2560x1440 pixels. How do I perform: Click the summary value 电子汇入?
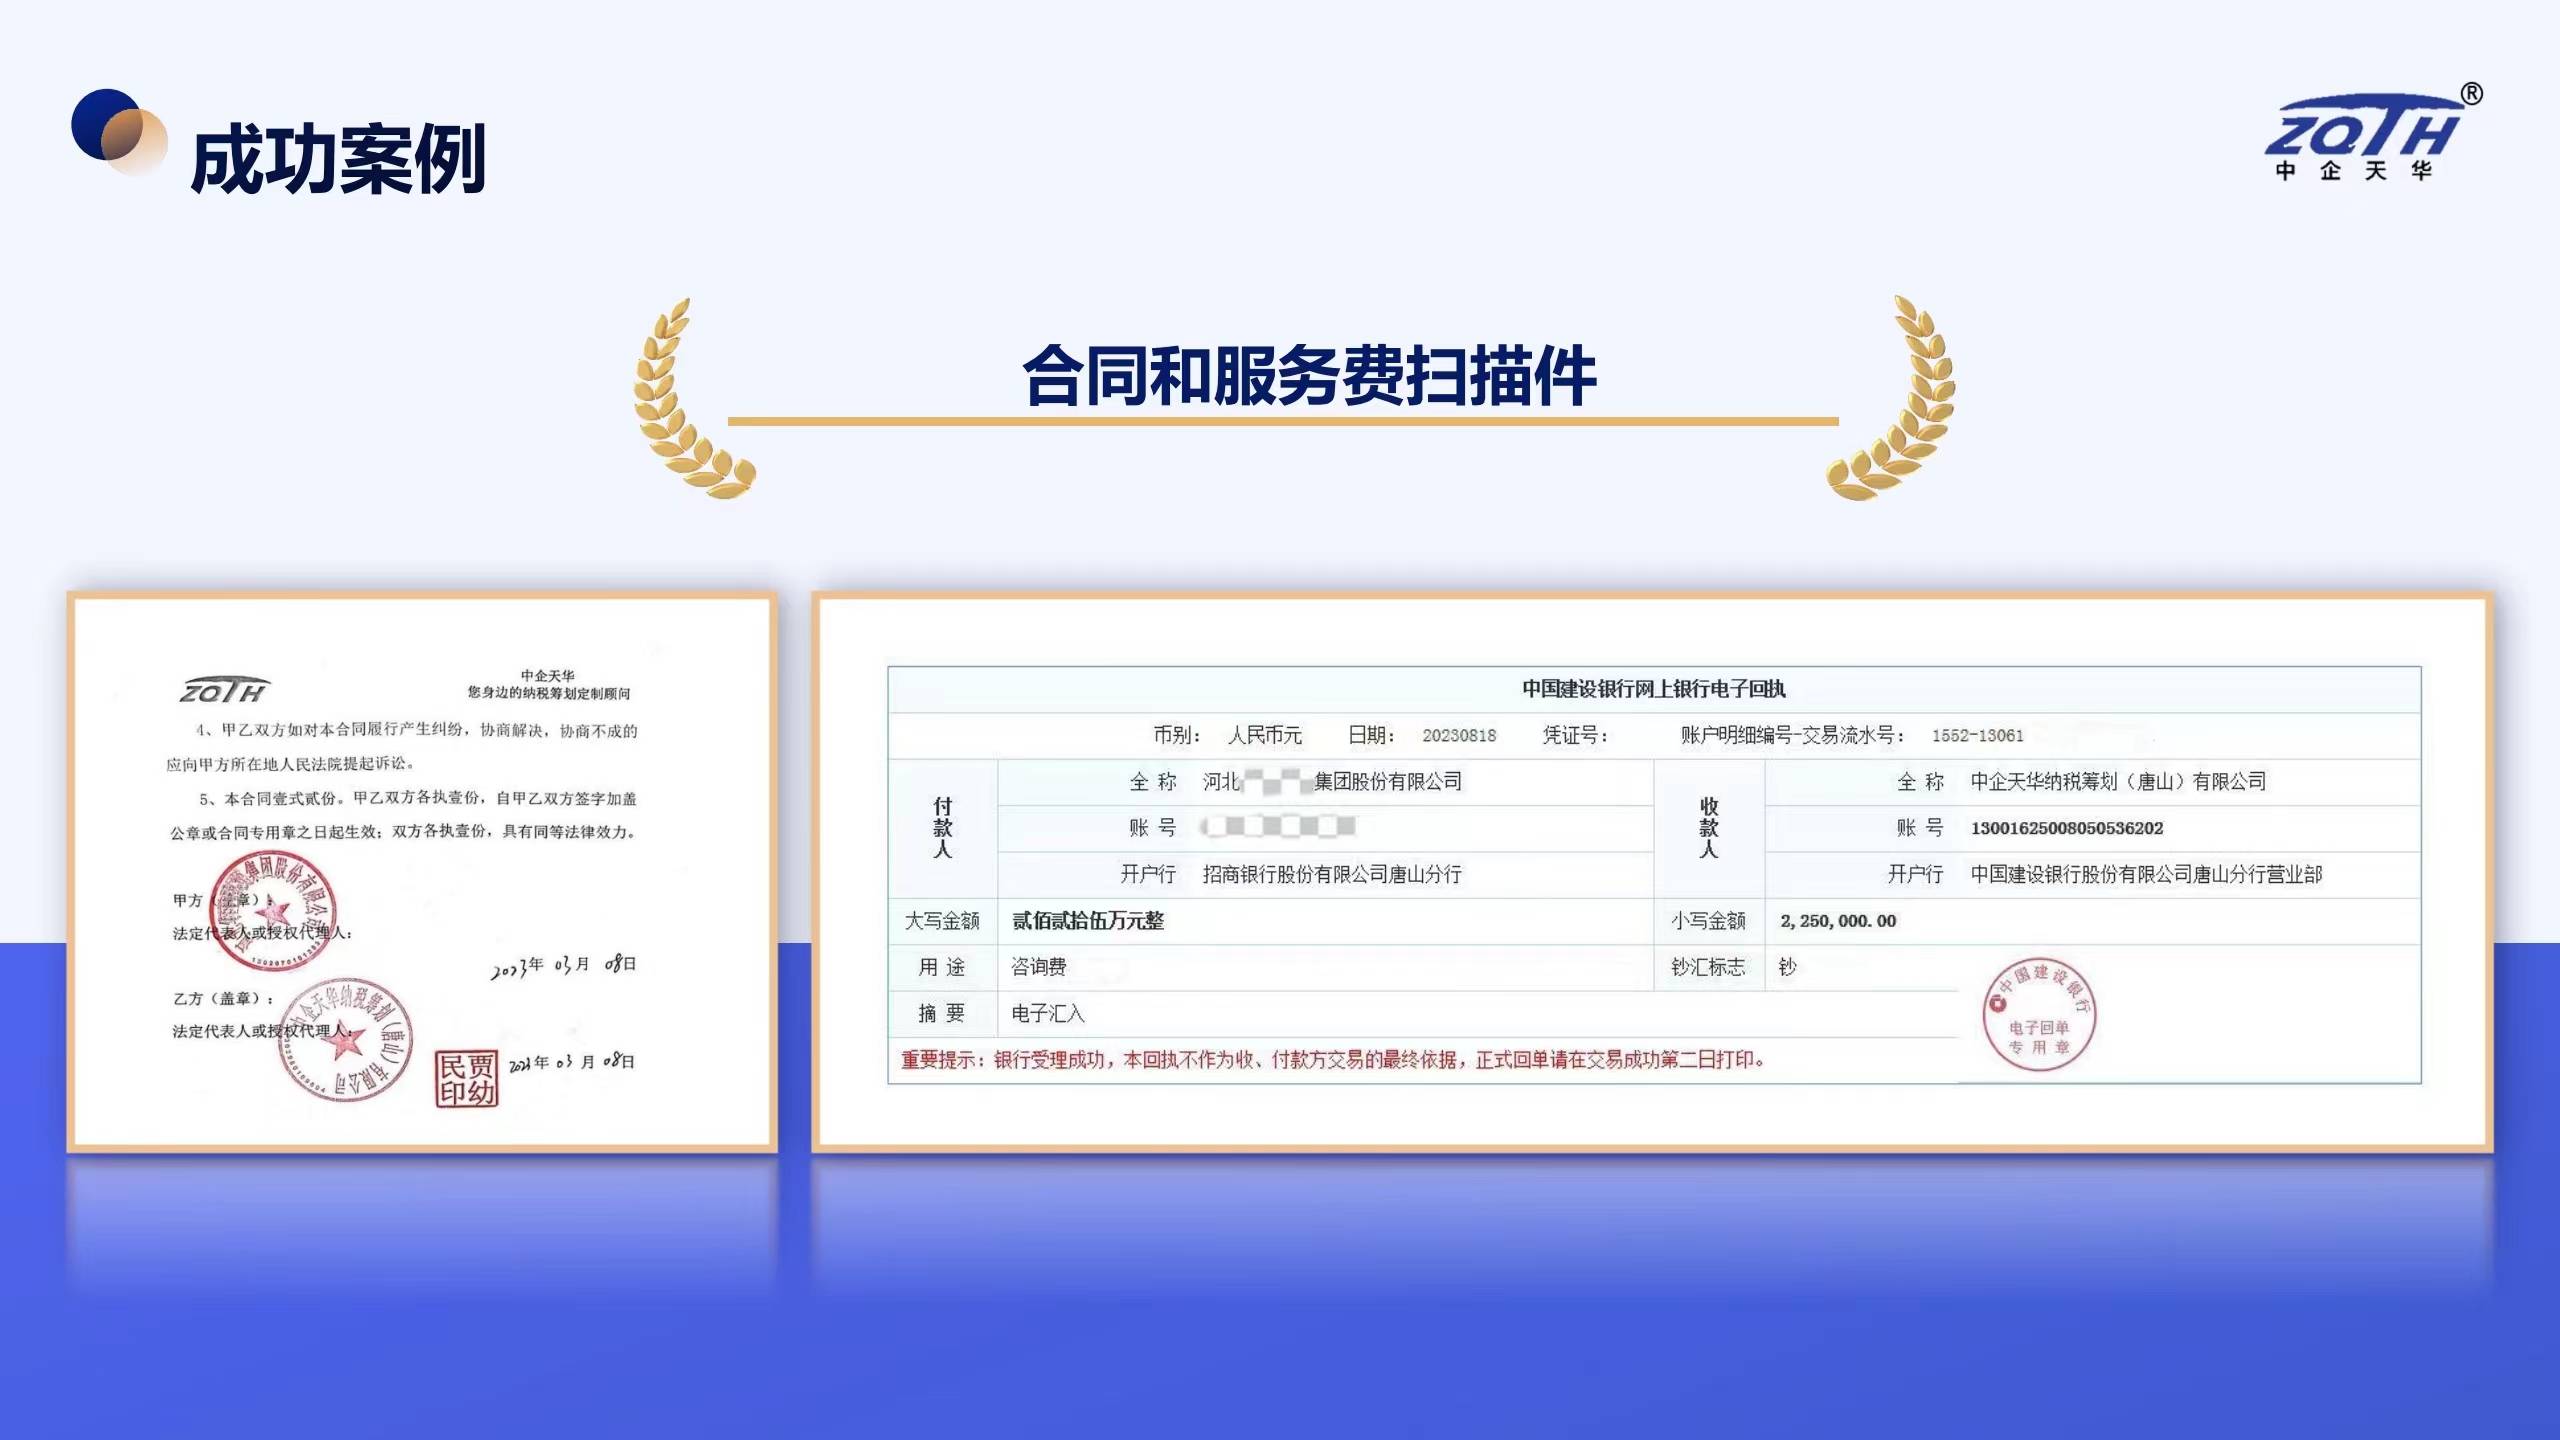1047,1013
